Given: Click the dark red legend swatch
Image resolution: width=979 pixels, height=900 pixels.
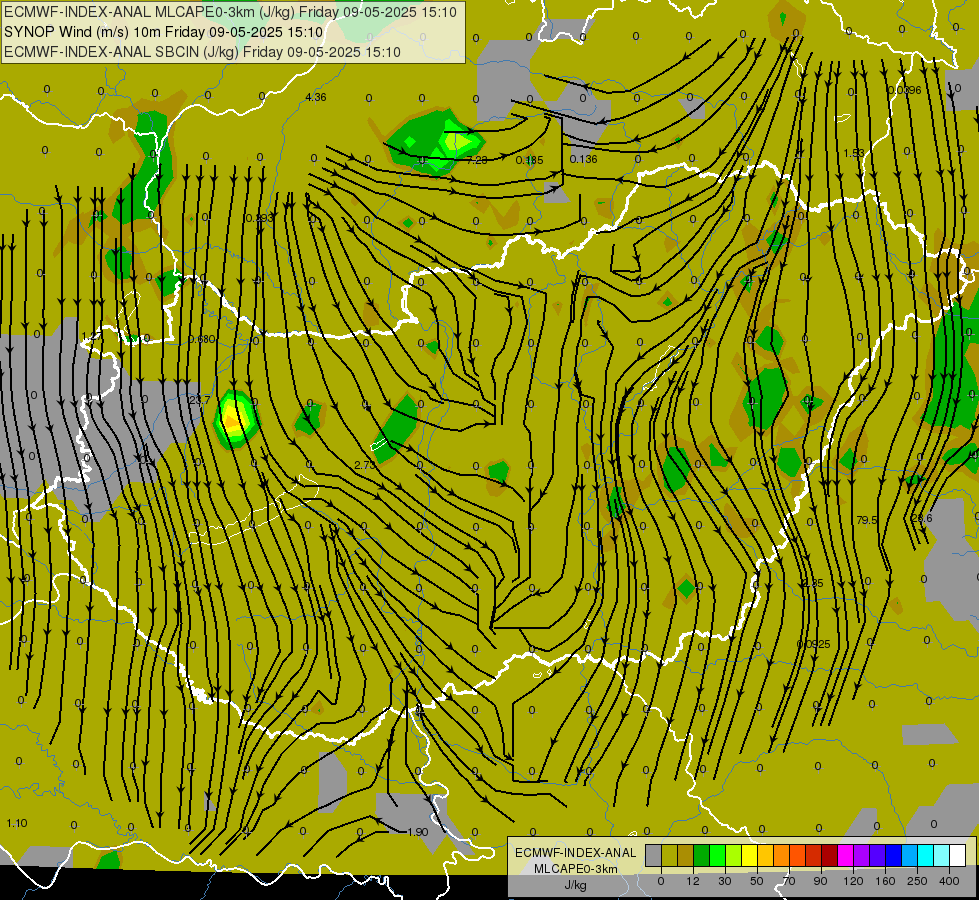Looking at the screenshot, I should [x=830, y=855].
